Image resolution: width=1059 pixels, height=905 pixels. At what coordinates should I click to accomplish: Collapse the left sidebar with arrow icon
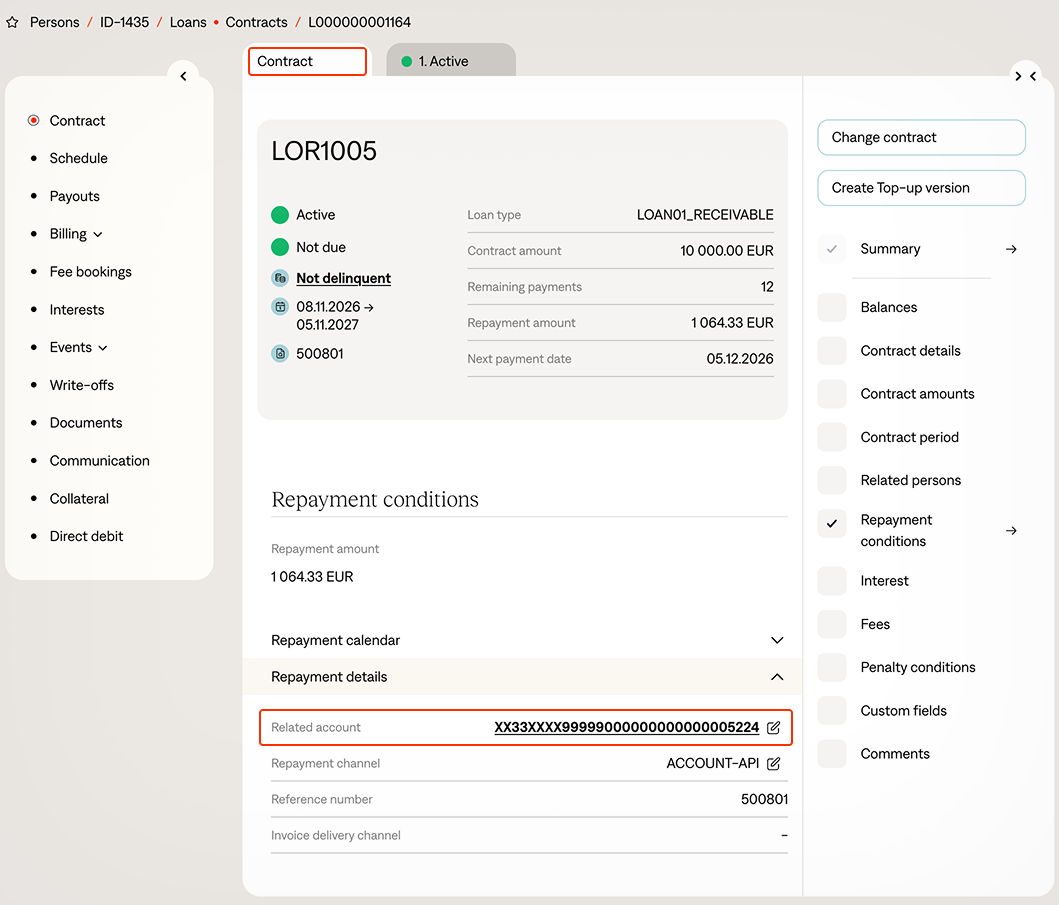click(183, 77)
